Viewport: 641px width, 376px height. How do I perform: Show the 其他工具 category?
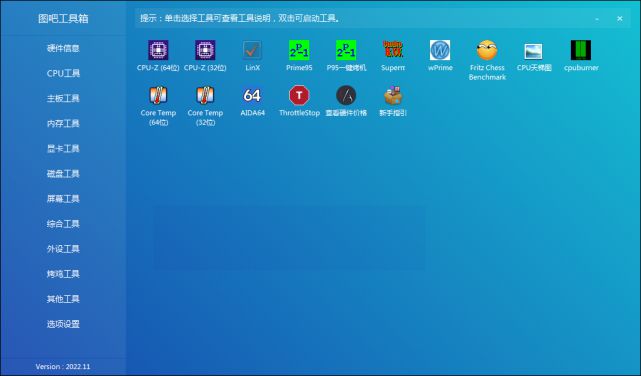63,299
